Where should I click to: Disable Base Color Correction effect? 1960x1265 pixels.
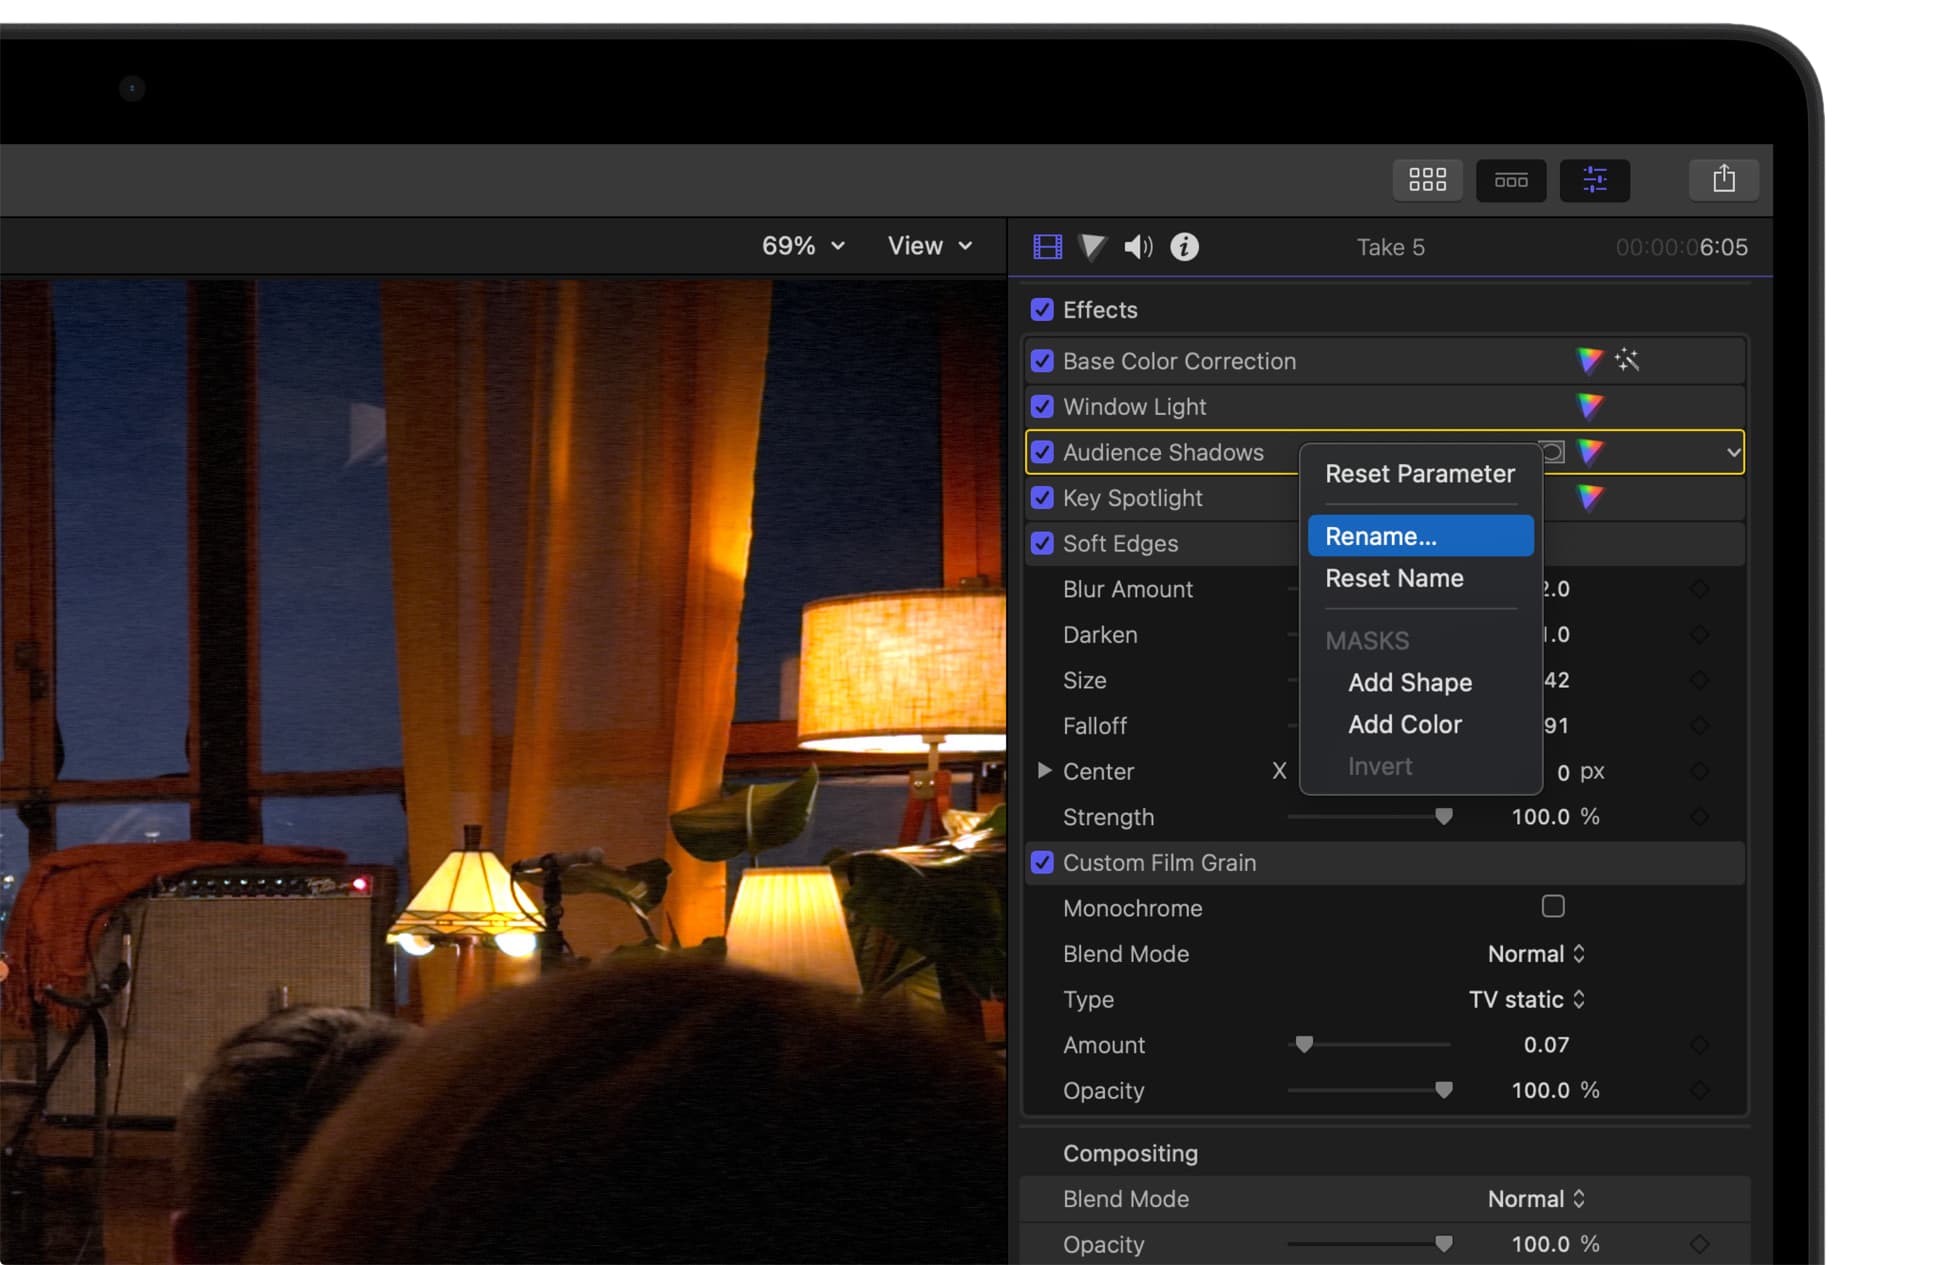(x=1042, y=360)
